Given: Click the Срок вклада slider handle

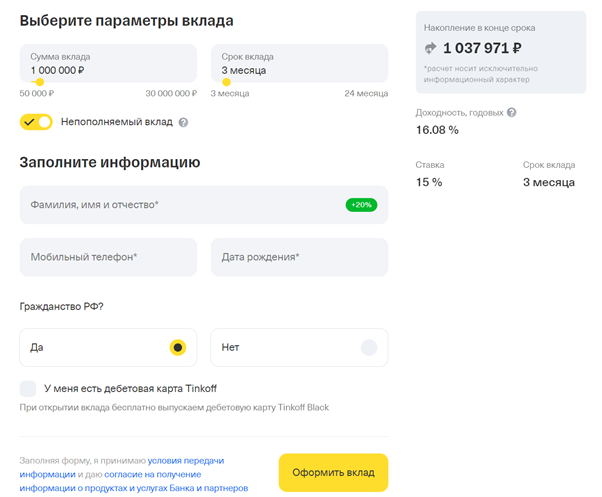Looking at the screenshot, I should point(226,82).
